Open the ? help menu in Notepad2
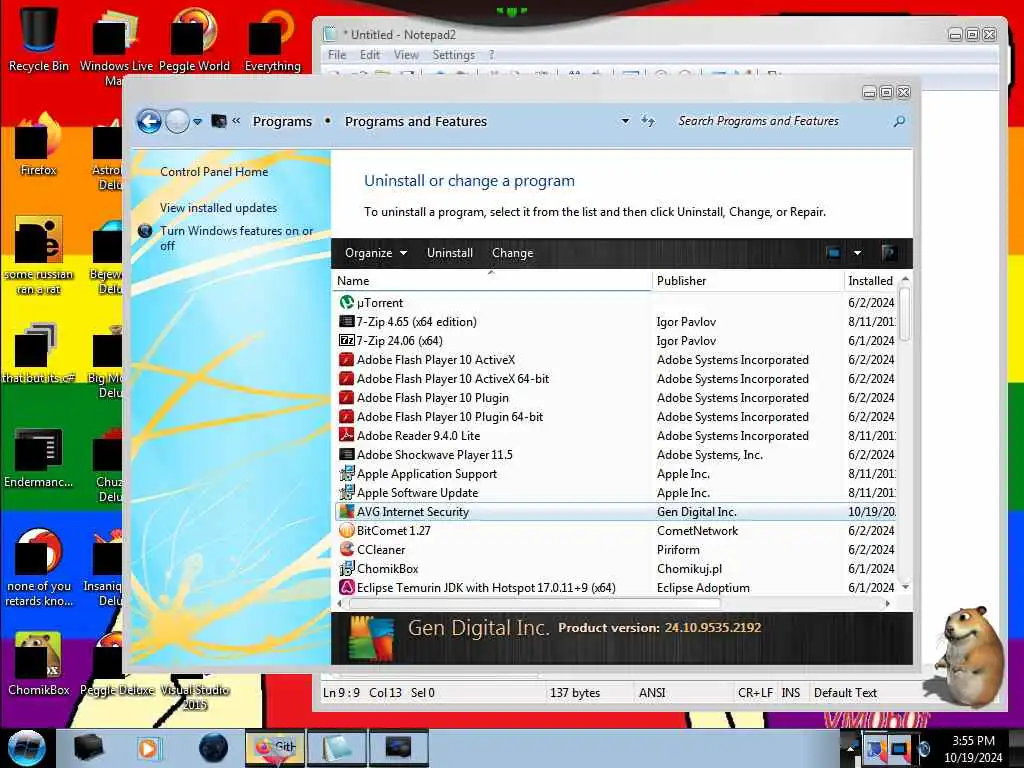Viewport: 1024px width, 768px height. [x=491, y=55]
